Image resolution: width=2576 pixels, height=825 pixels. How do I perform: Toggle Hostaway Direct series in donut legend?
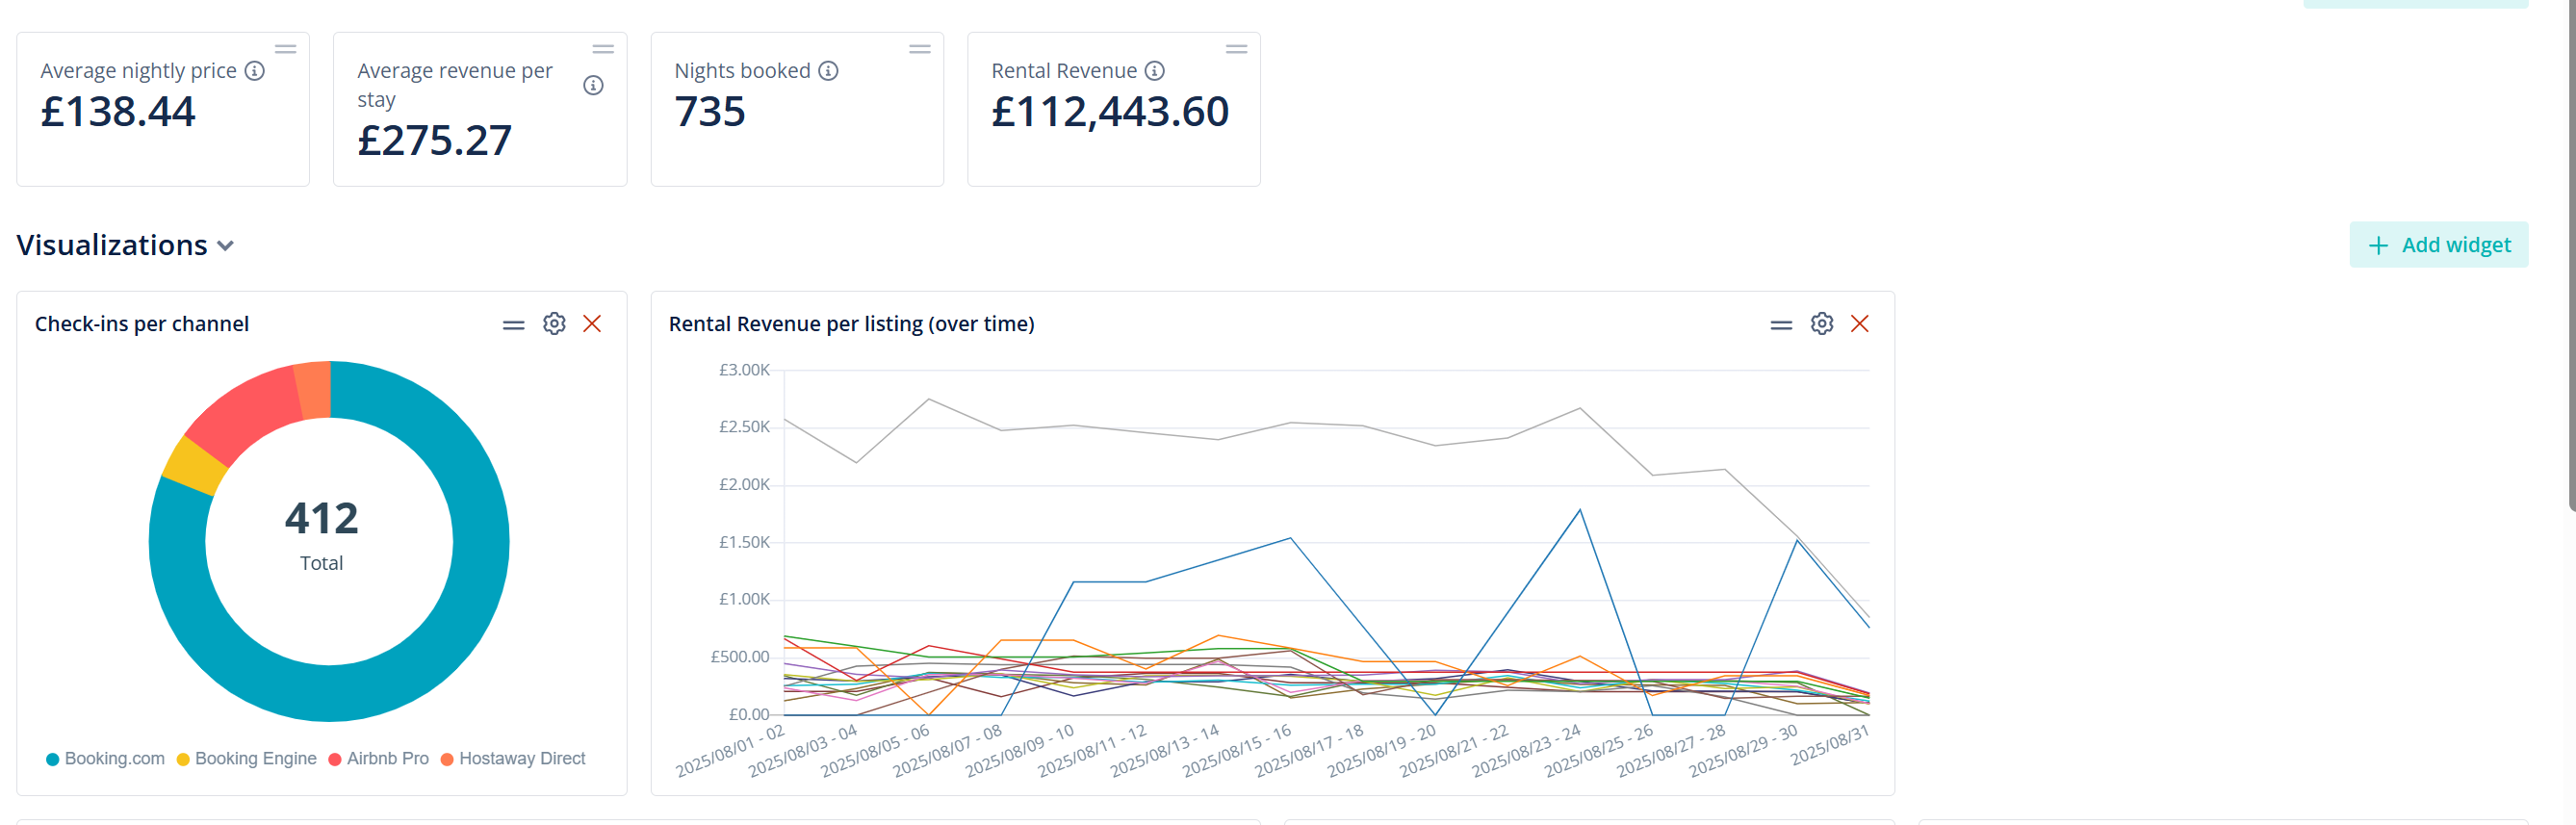coord(513,759)
